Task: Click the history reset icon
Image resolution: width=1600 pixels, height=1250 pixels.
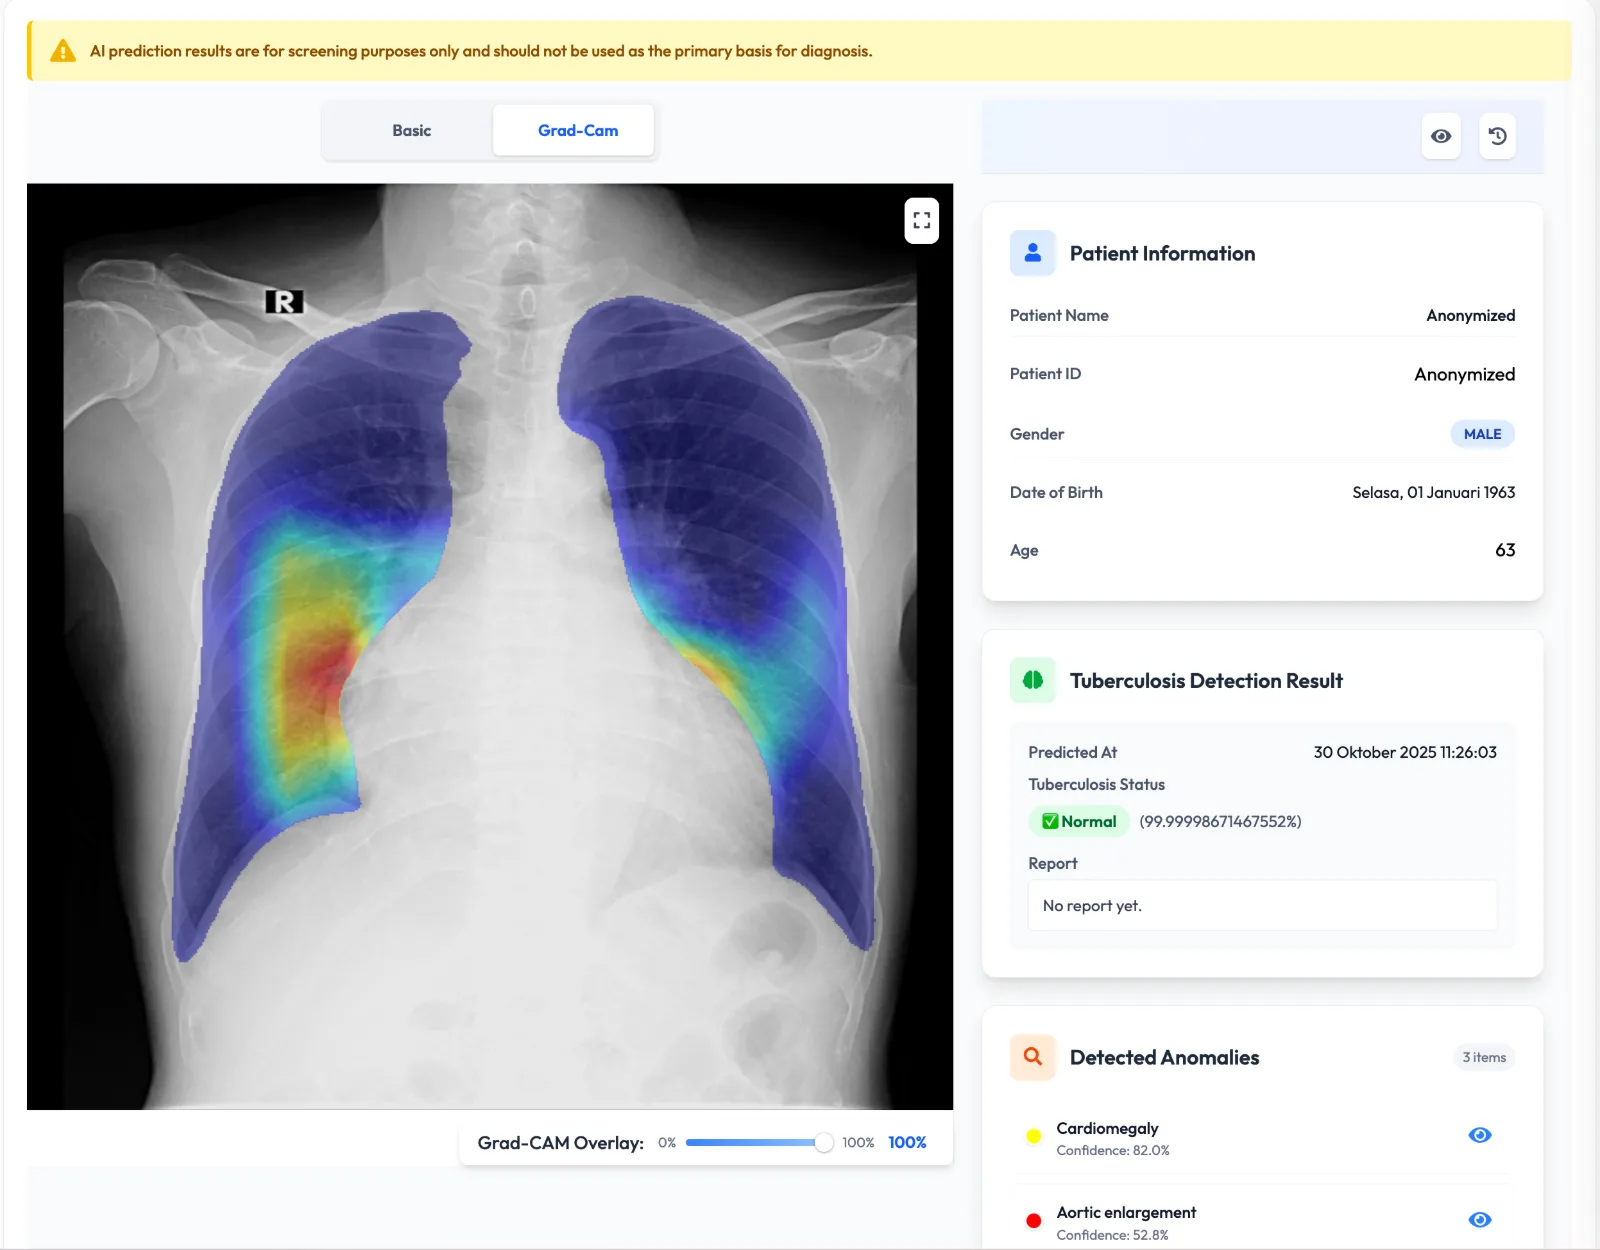Action: point(1497,136)
